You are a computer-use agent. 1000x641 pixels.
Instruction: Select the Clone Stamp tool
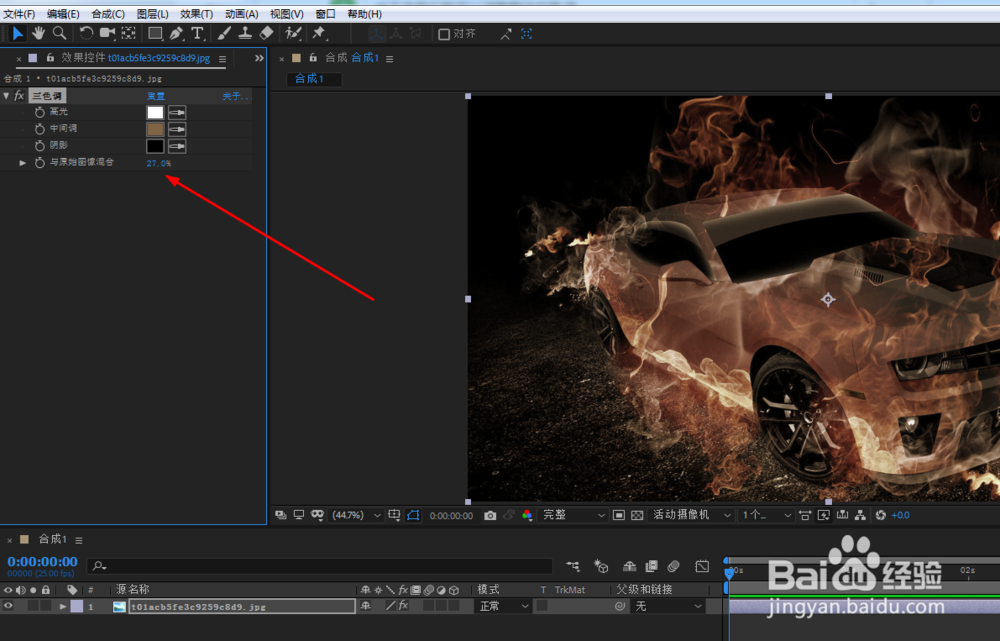tap(245, 33)
